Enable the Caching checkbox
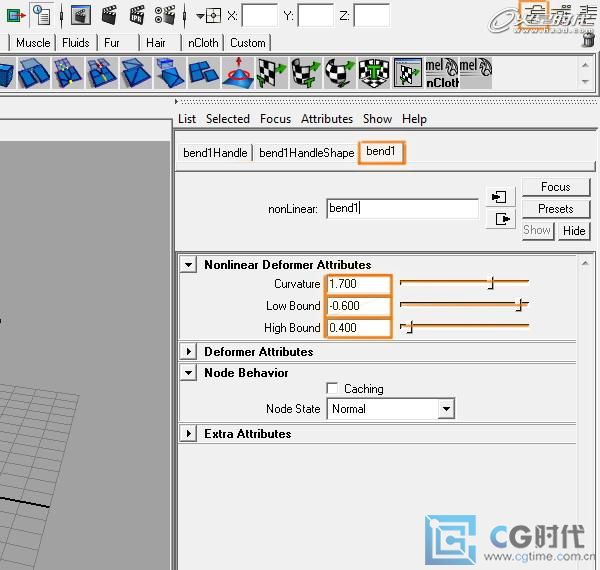 [x=332, y=388]
